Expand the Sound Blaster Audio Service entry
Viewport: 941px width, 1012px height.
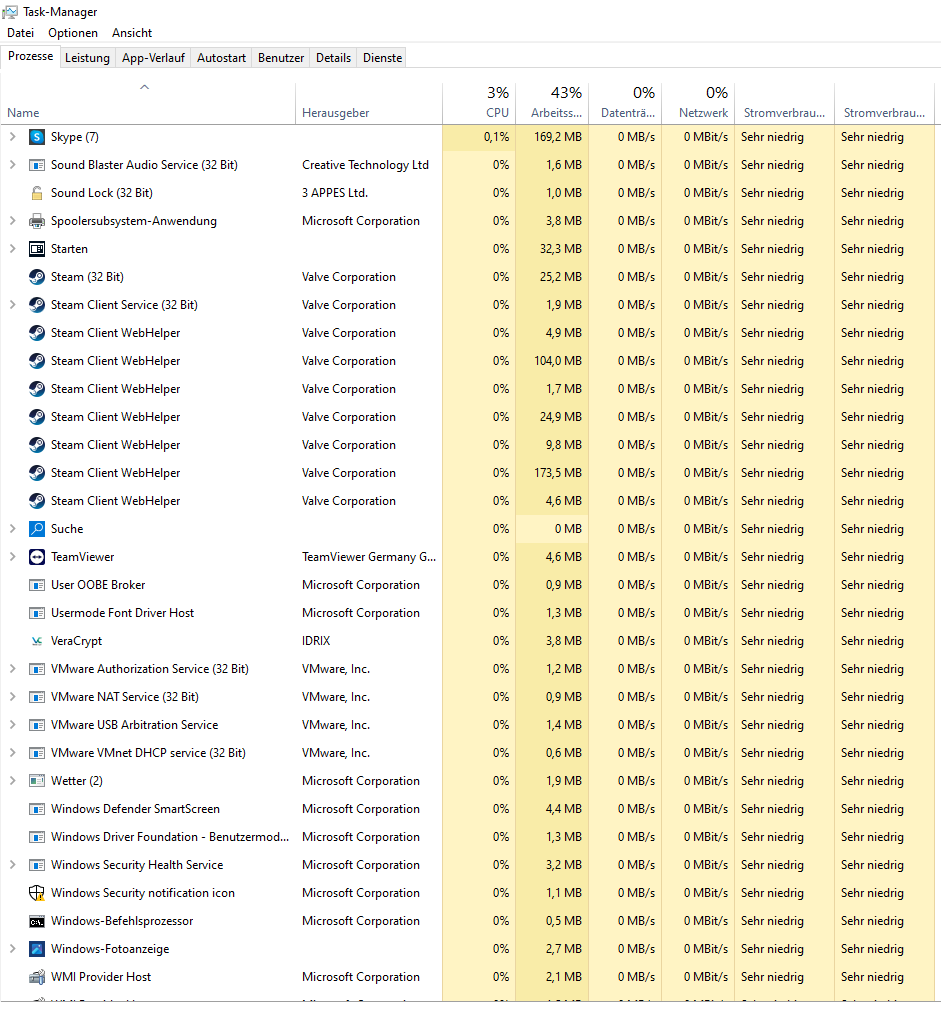[x=12, y=165]
